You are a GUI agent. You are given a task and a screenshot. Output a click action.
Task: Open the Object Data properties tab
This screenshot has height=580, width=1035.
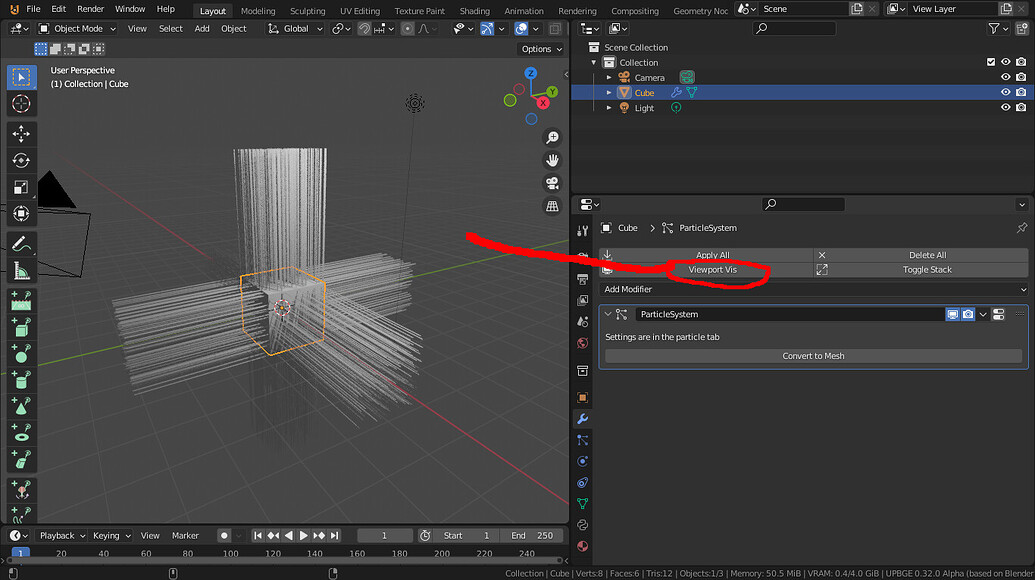tap(582, 503)
